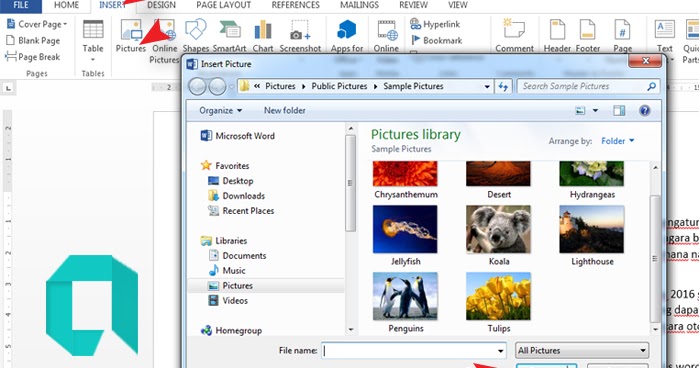Open the Page Number menu

pos(622,36)
